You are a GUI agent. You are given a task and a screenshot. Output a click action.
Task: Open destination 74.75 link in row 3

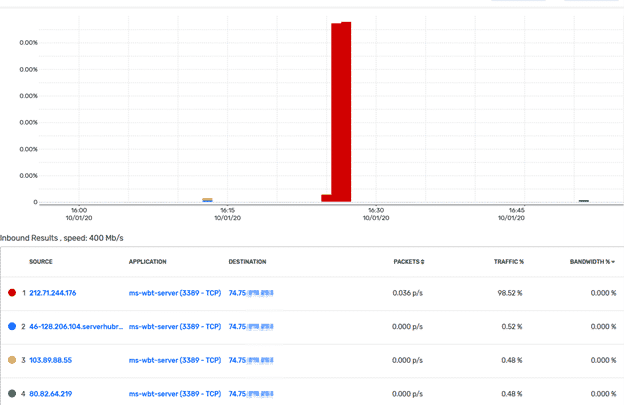[251, 360]
